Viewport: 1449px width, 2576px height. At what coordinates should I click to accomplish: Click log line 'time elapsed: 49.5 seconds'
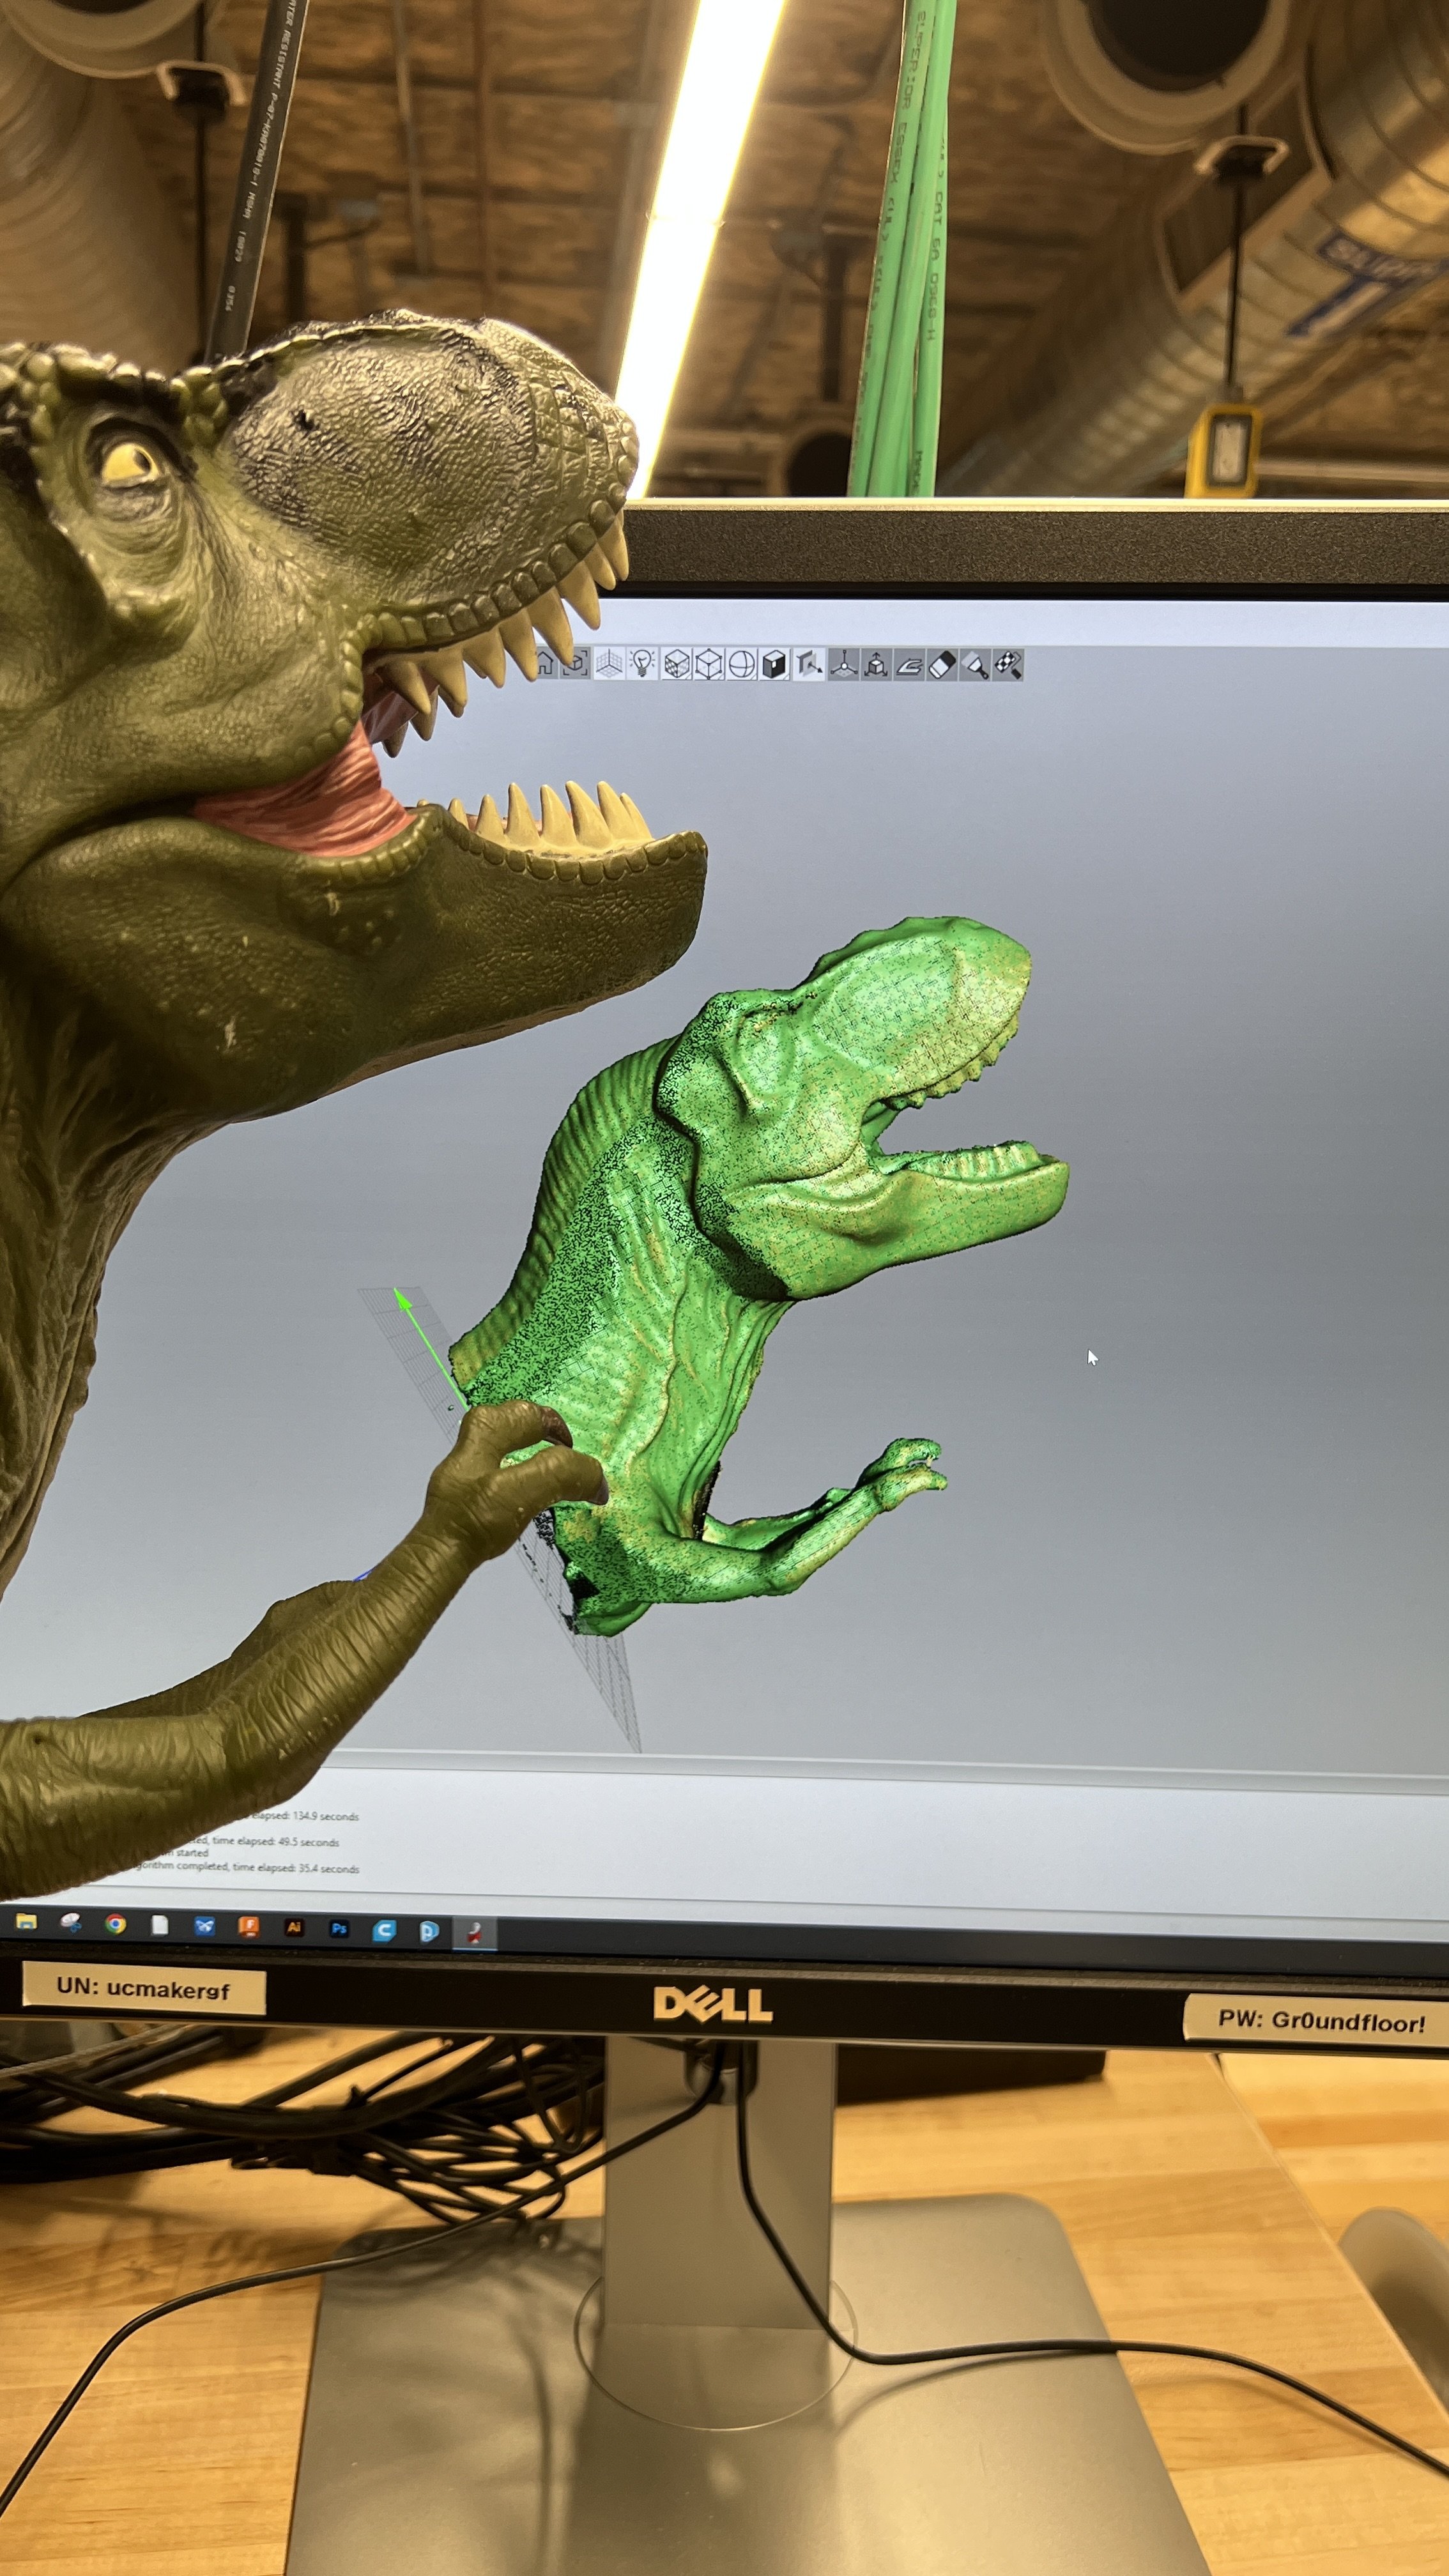(x=275, y=1842)
